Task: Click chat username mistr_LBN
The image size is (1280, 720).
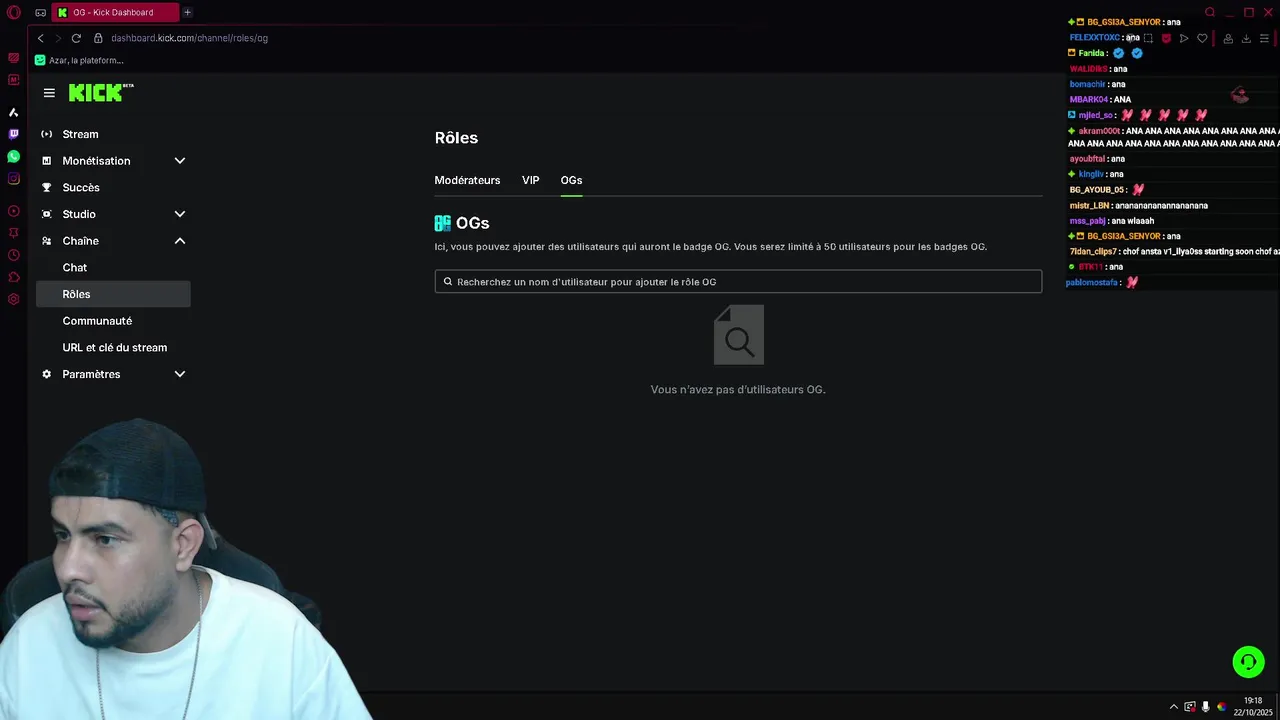Action: coord(1089,206)
